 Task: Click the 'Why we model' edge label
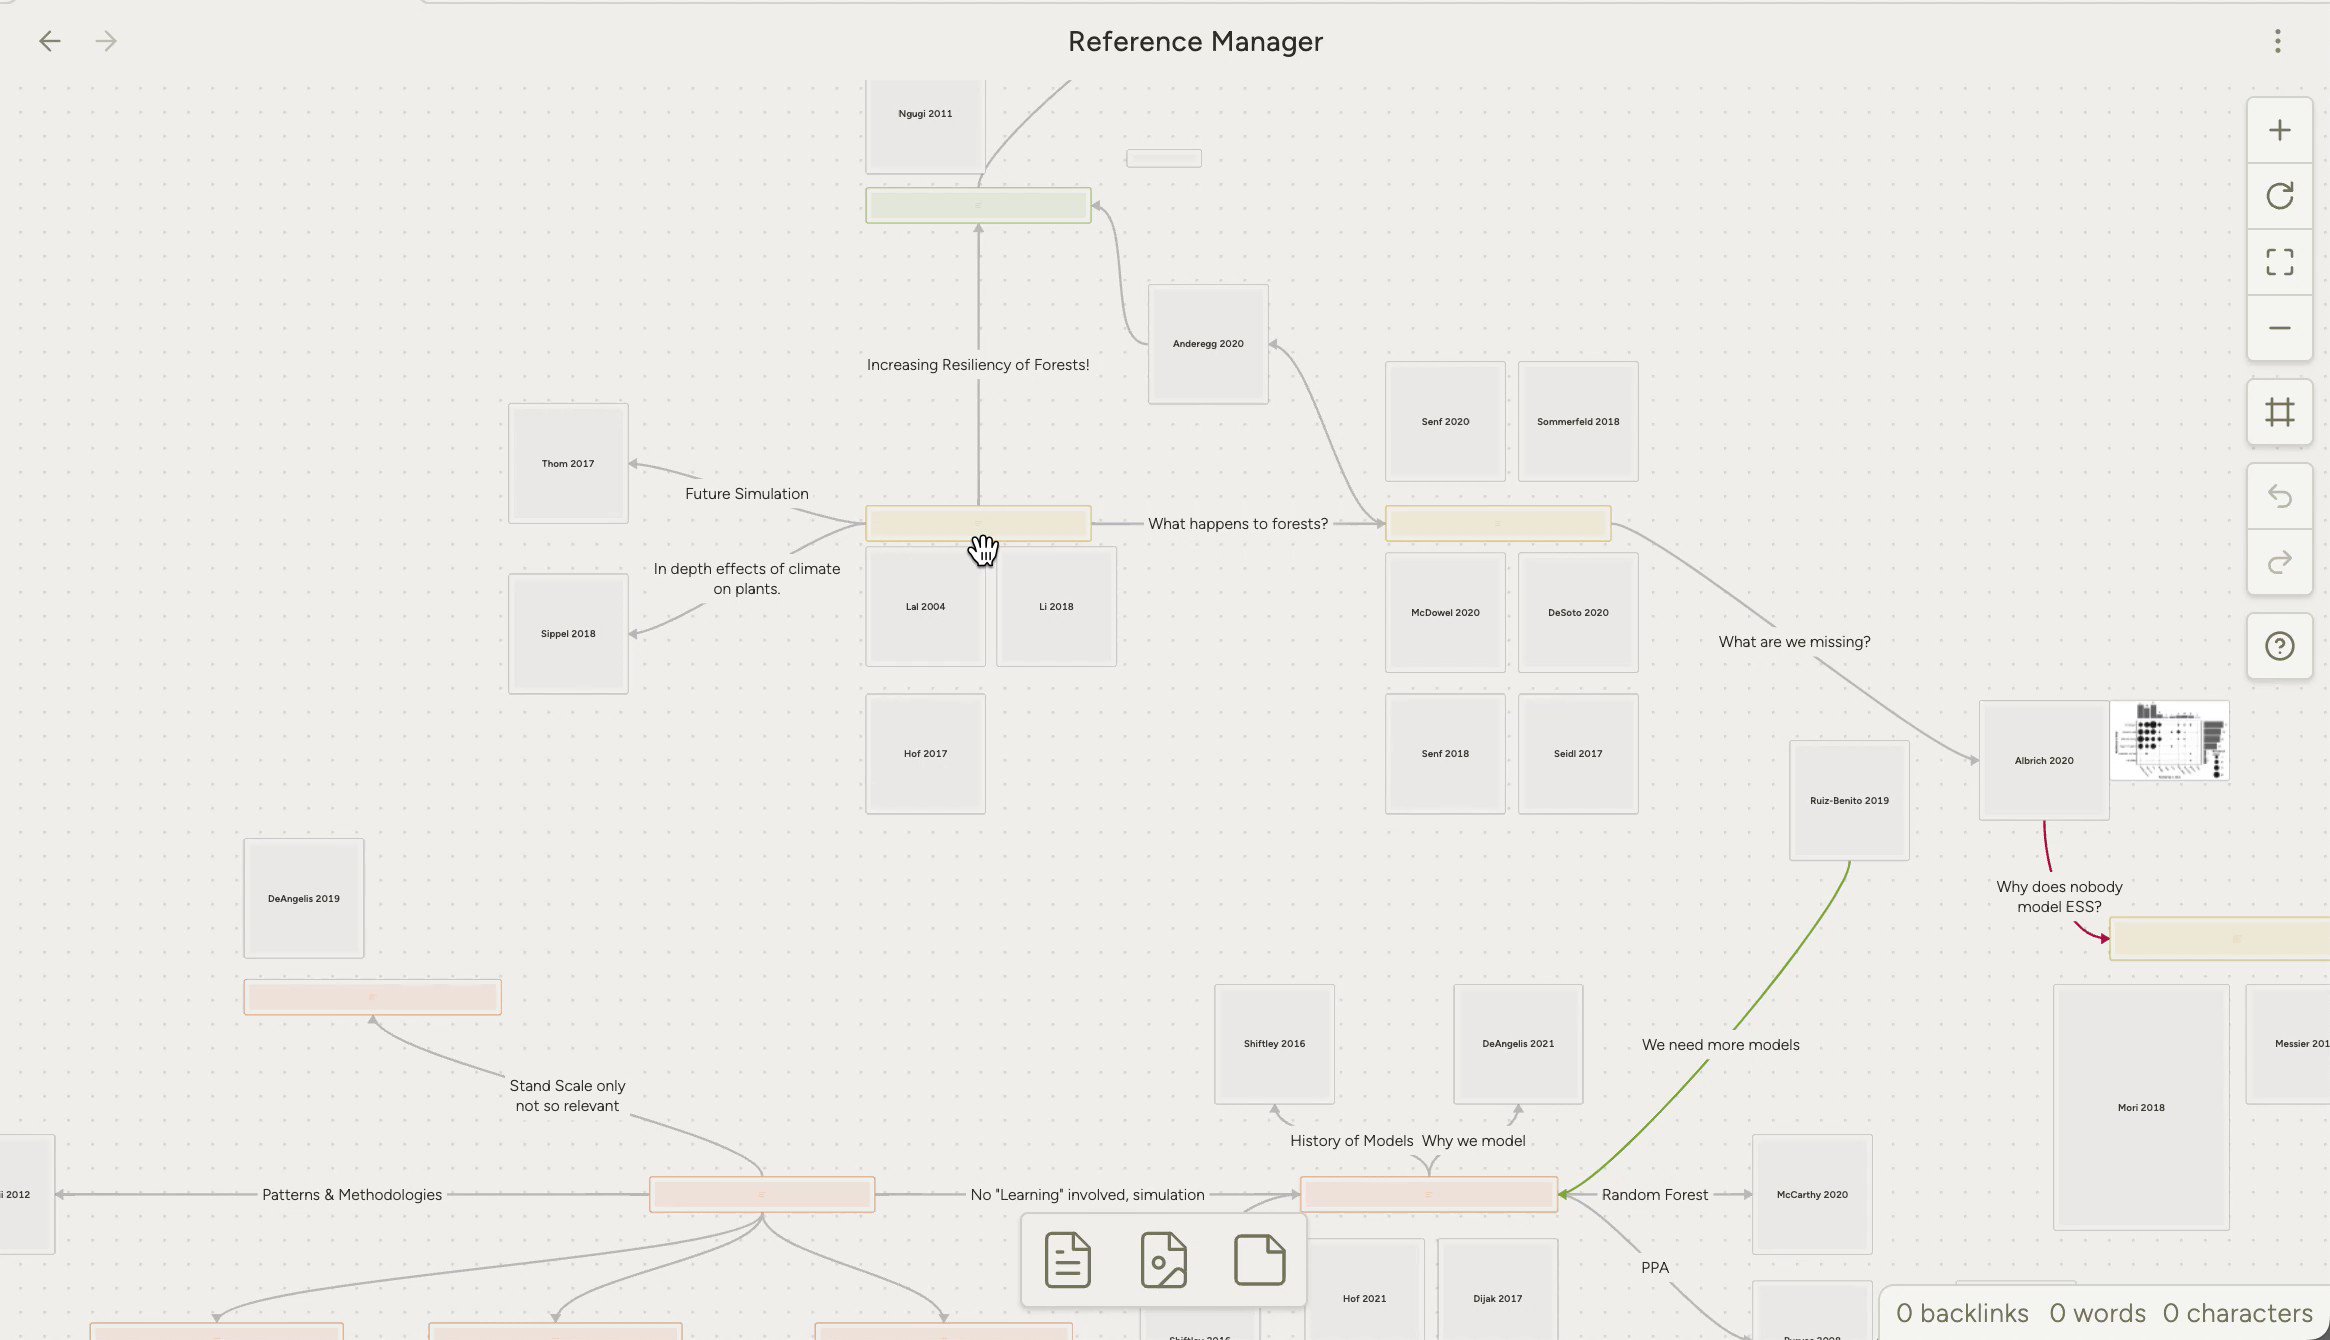coord(1473,1141)
